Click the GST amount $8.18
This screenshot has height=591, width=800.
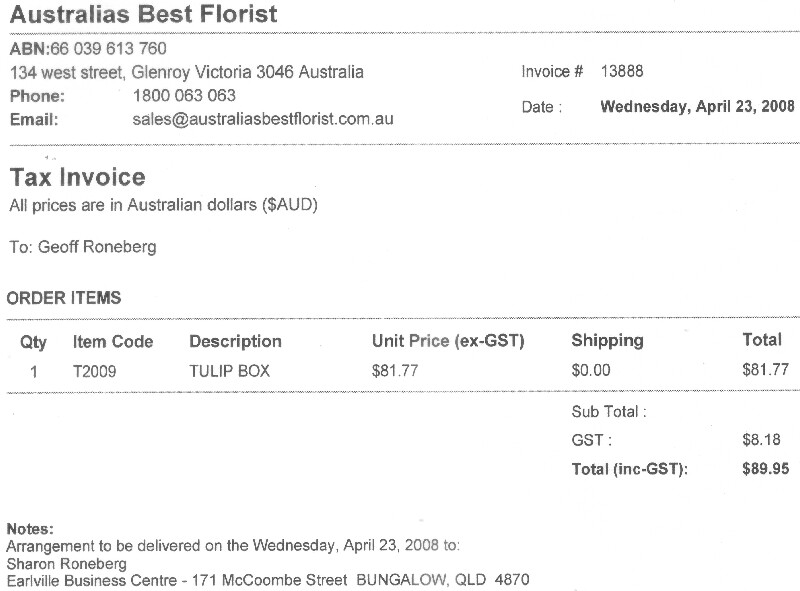pyautogui.click(x=761, y=439)
